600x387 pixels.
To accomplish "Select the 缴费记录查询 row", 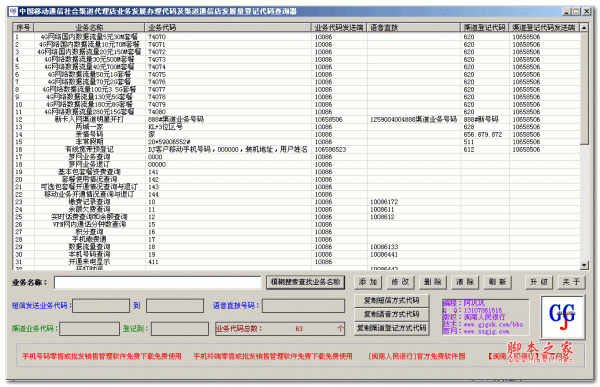I will pyautogui.click(x=297, y=202).
